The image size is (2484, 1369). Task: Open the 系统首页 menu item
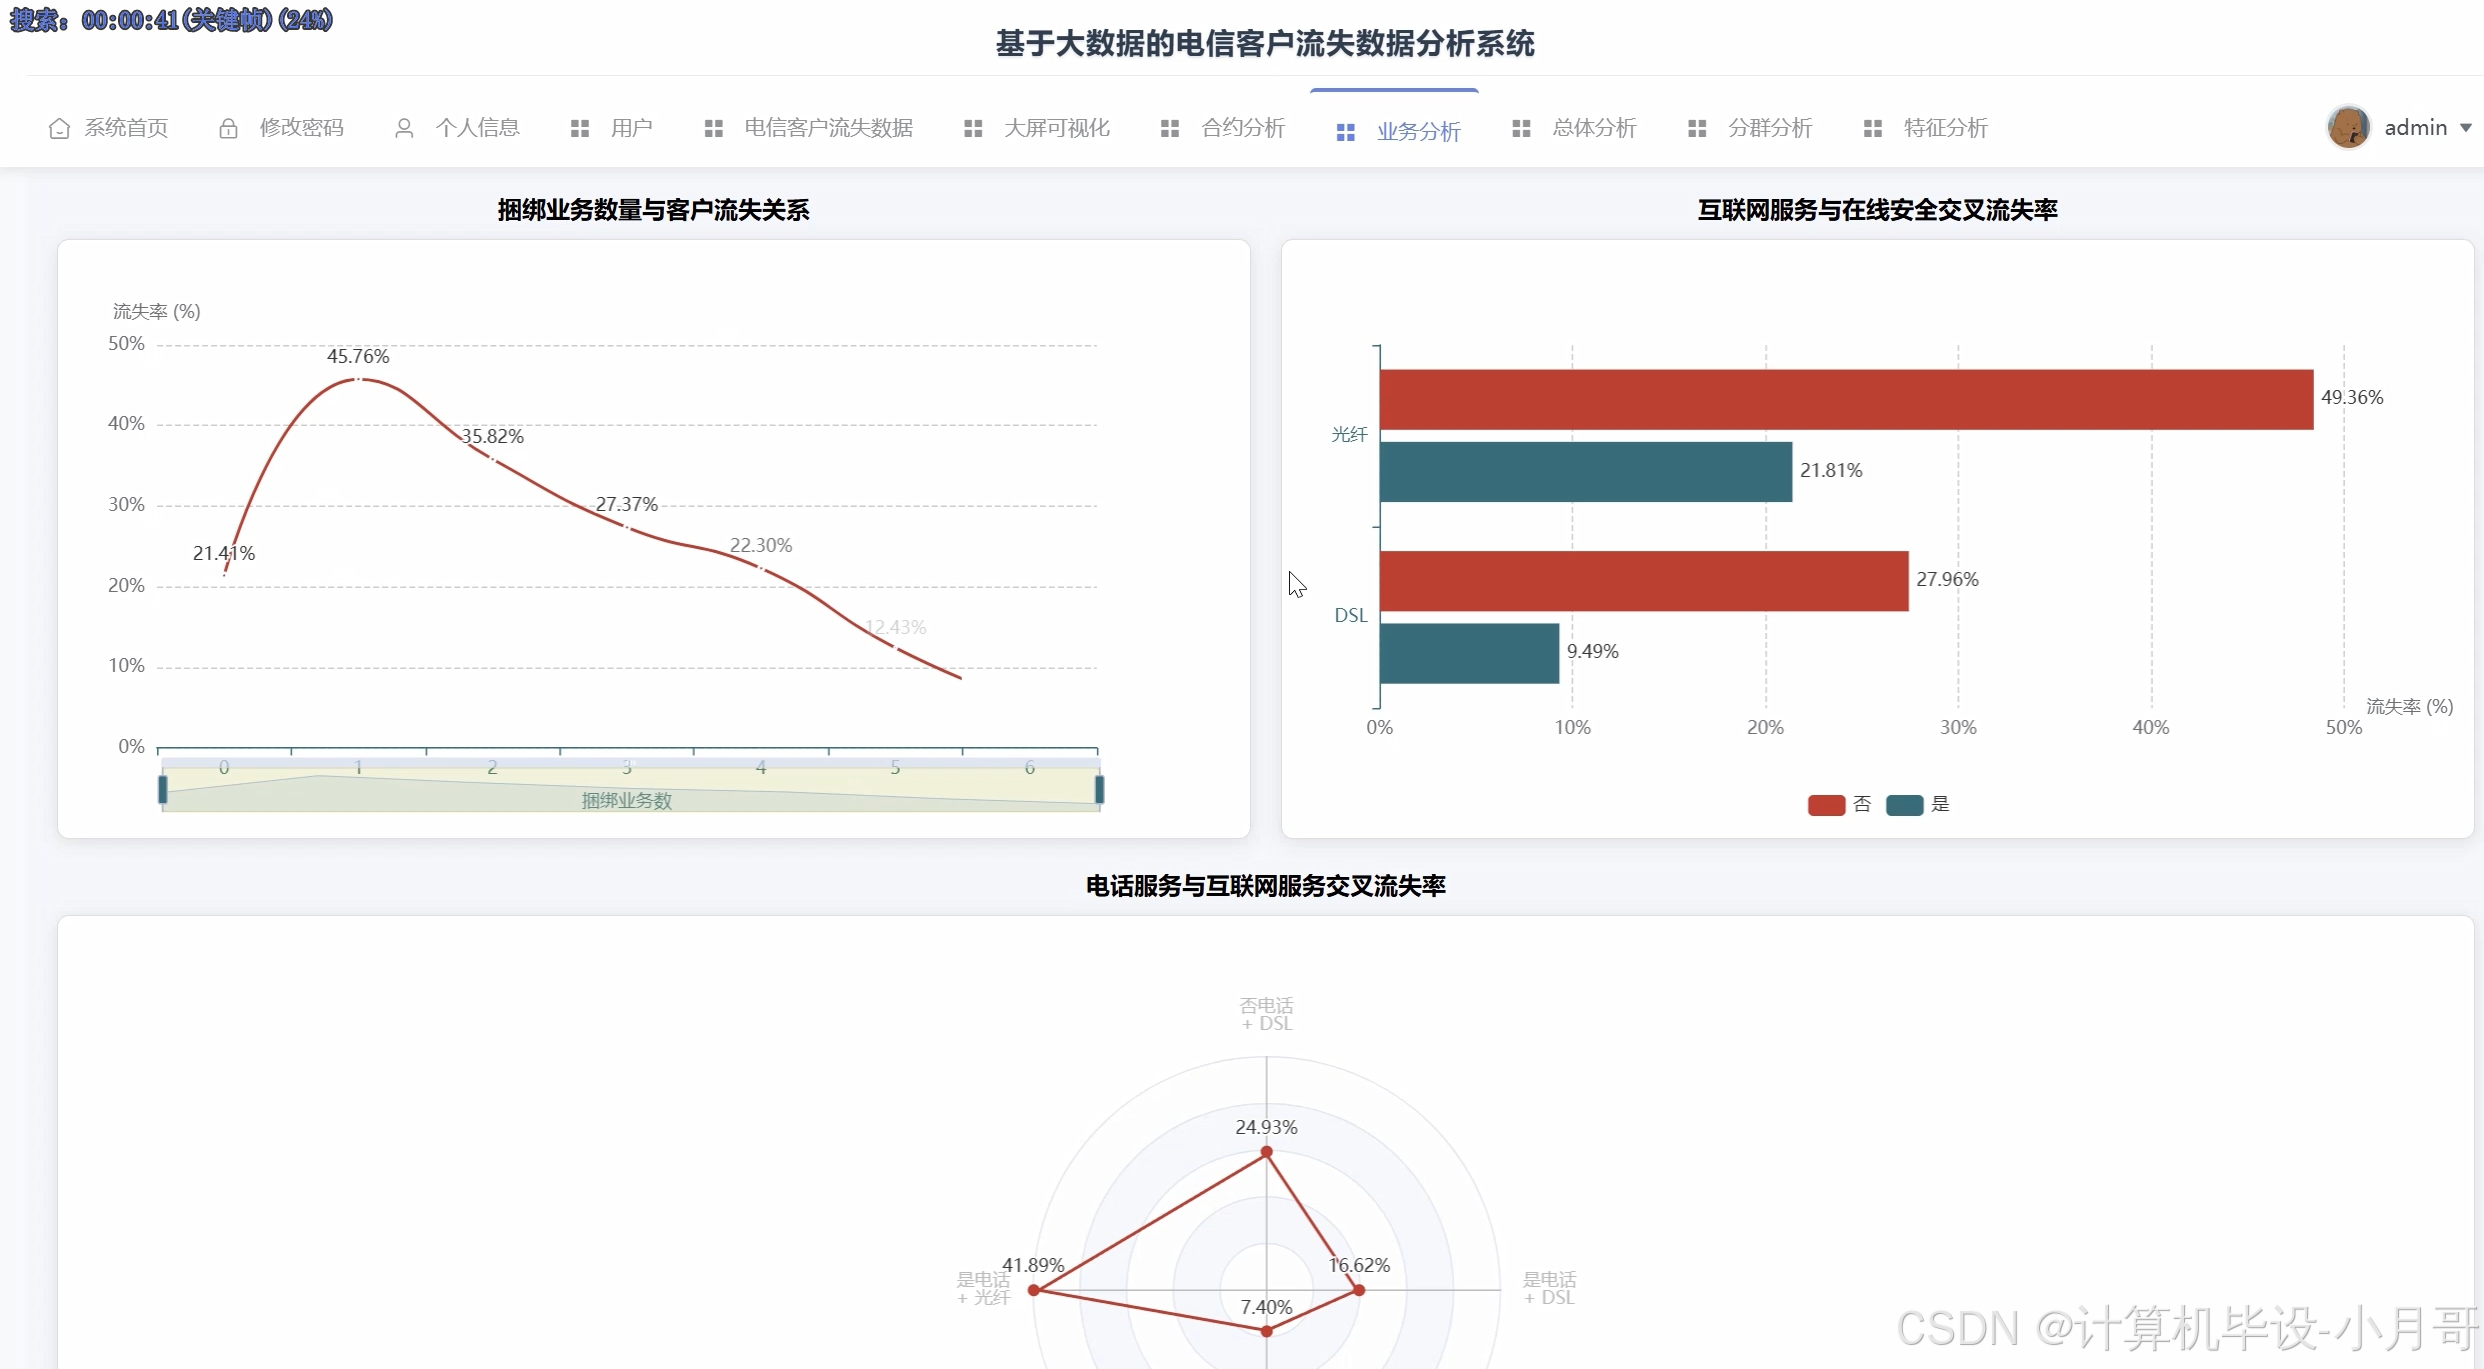pos(126,128)
